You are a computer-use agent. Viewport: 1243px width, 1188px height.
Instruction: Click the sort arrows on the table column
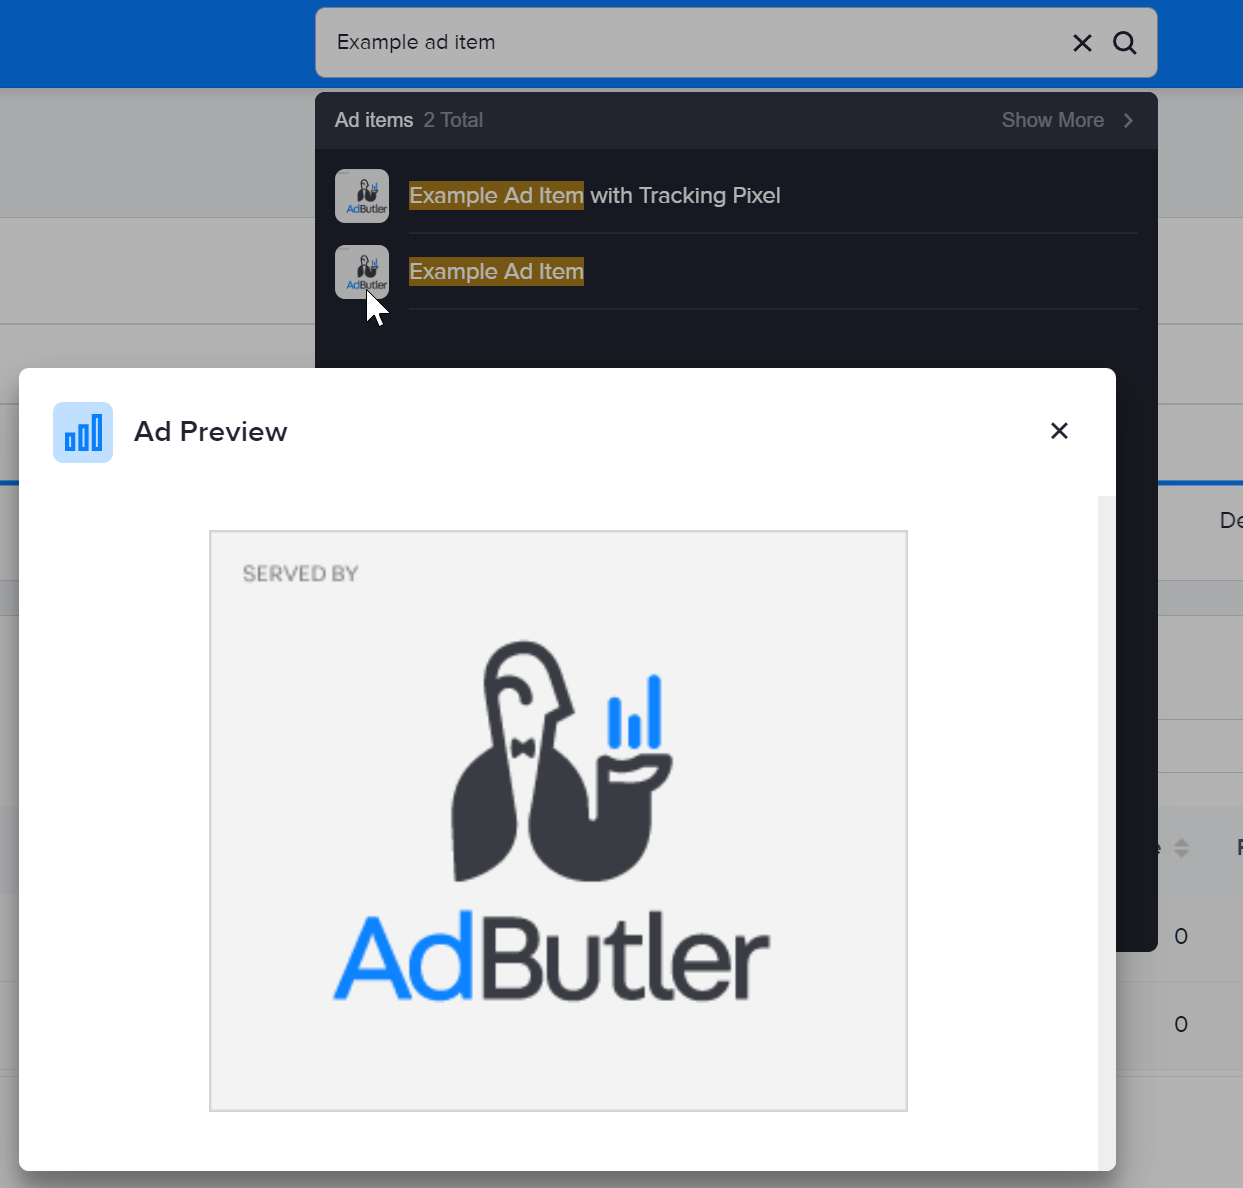pos(1181,849)
